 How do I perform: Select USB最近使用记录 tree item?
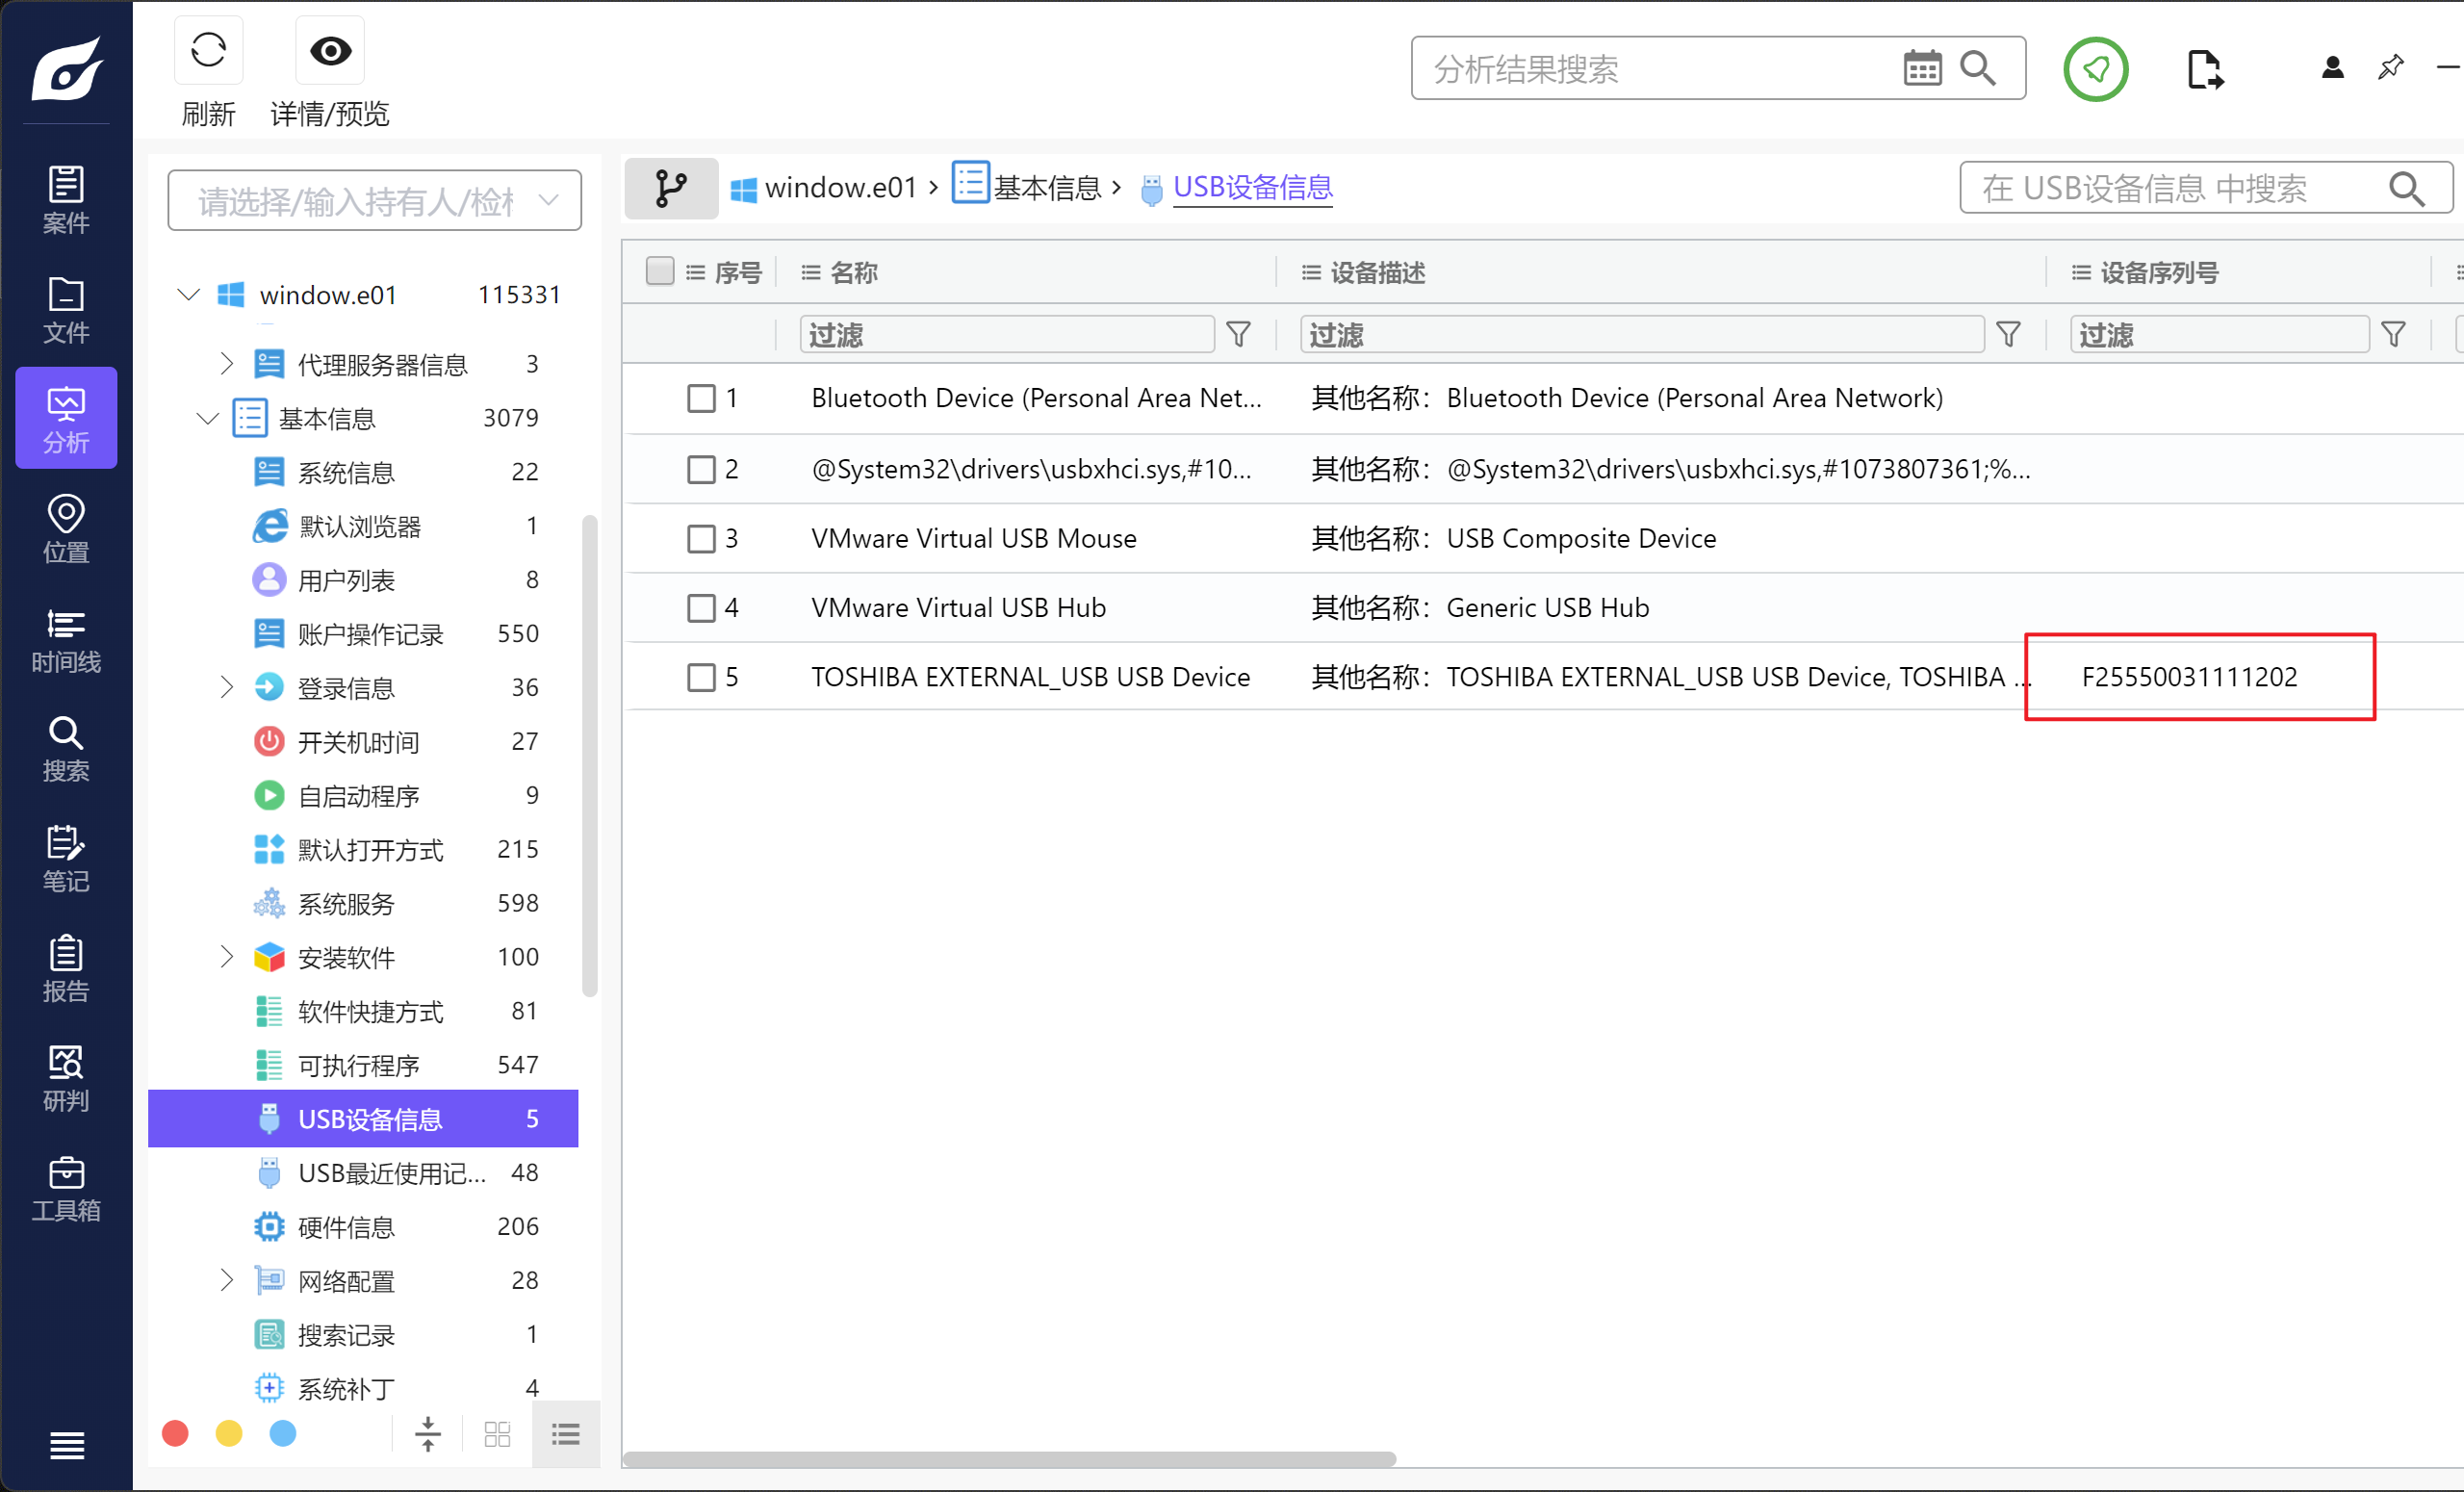tap(391, 1173)
